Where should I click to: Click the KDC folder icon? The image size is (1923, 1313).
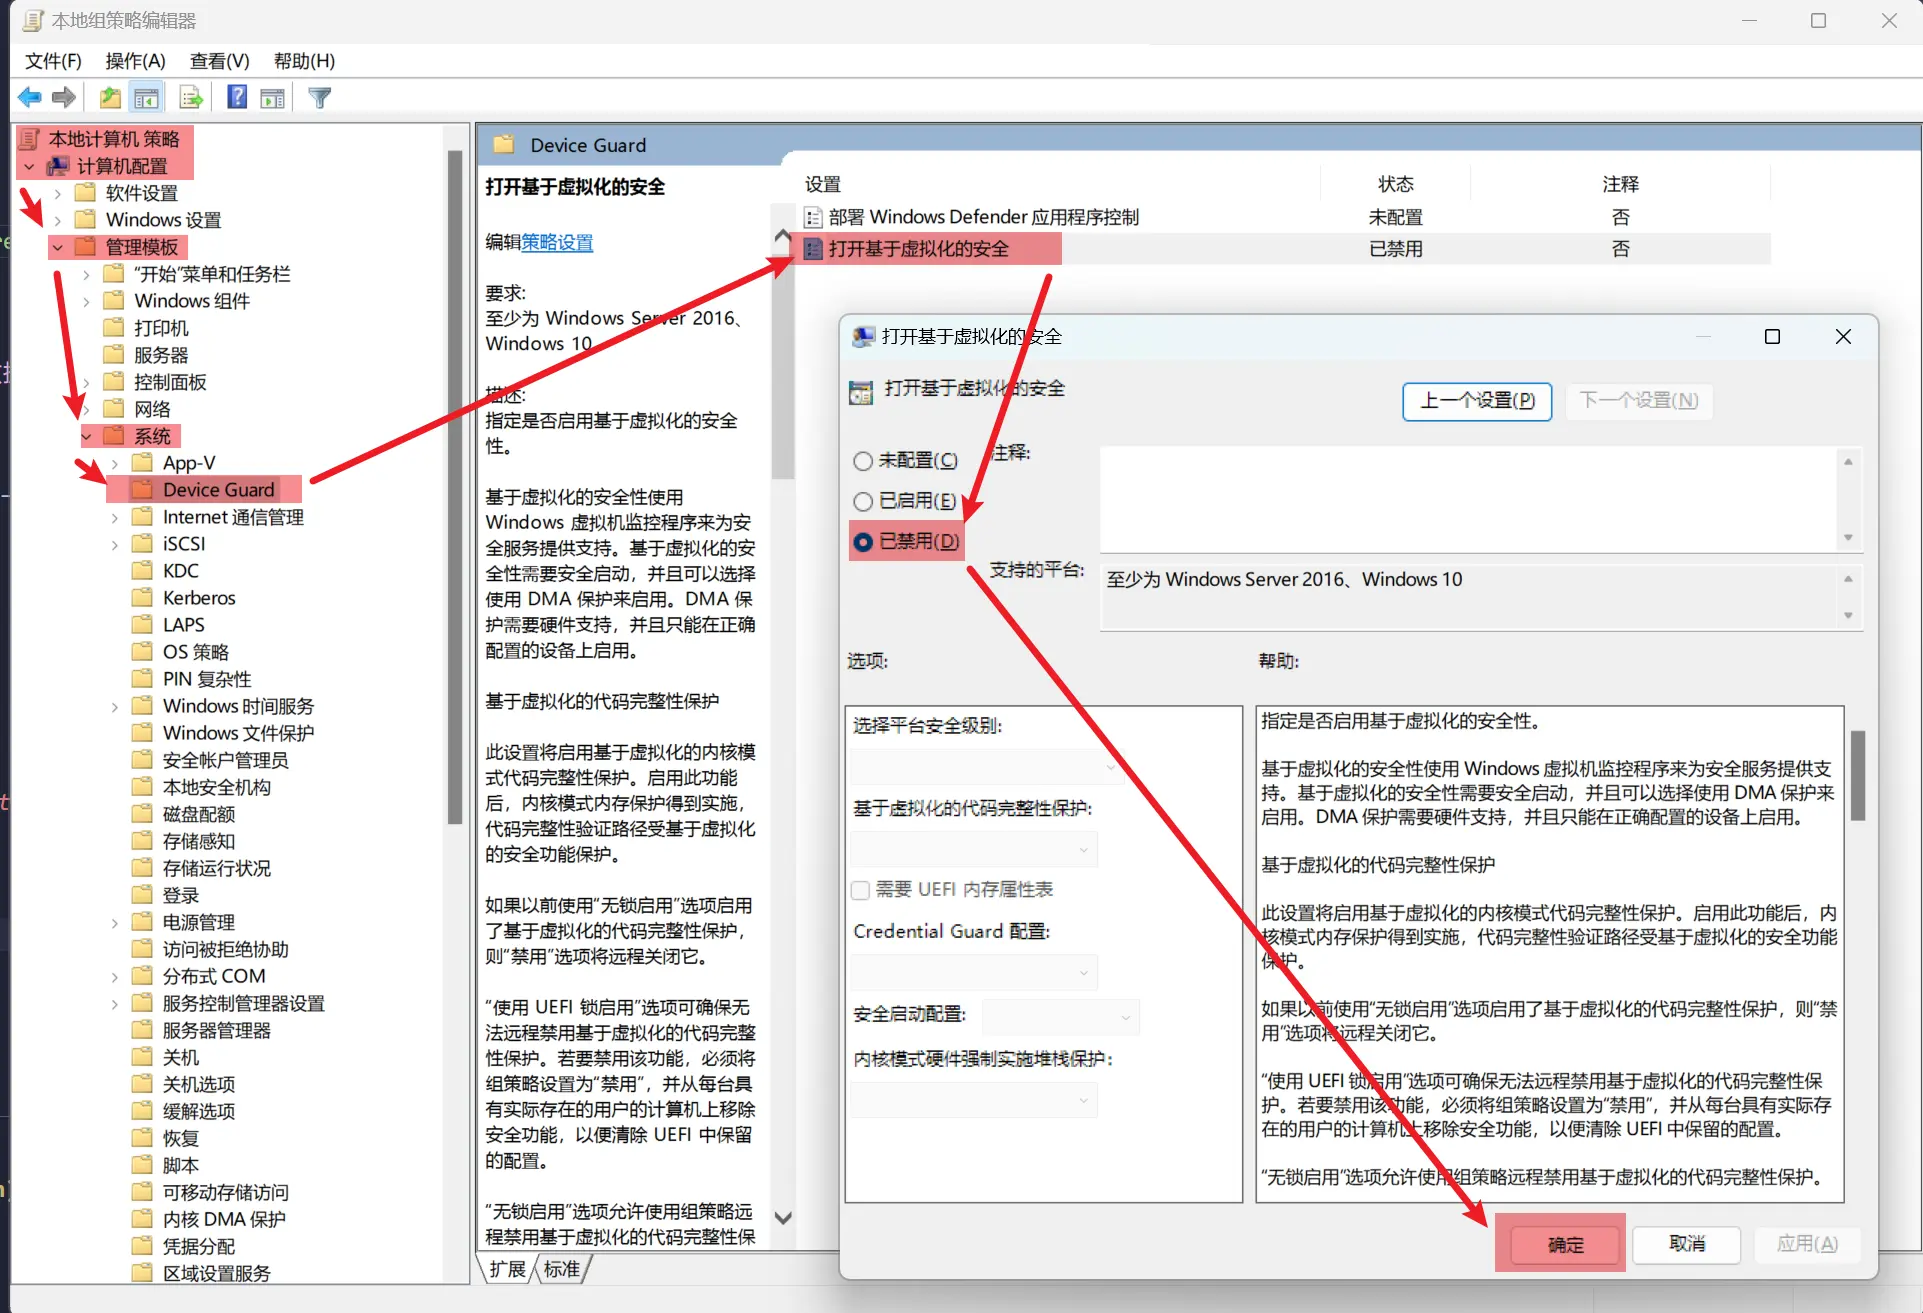tap(143, 570)
